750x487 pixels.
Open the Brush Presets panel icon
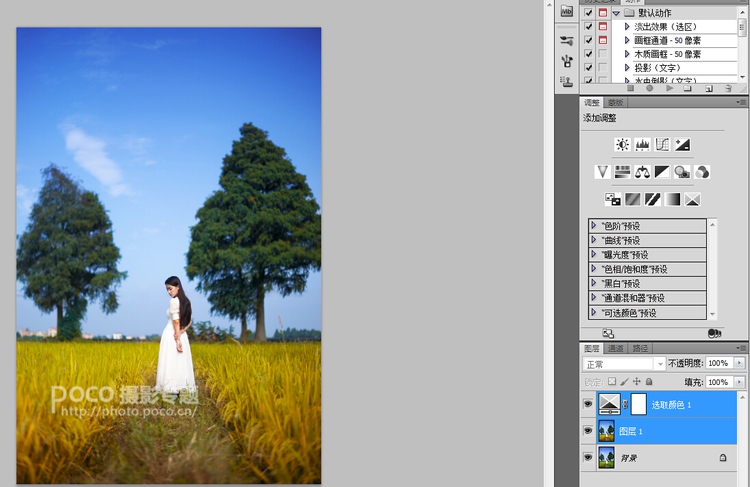567,41
